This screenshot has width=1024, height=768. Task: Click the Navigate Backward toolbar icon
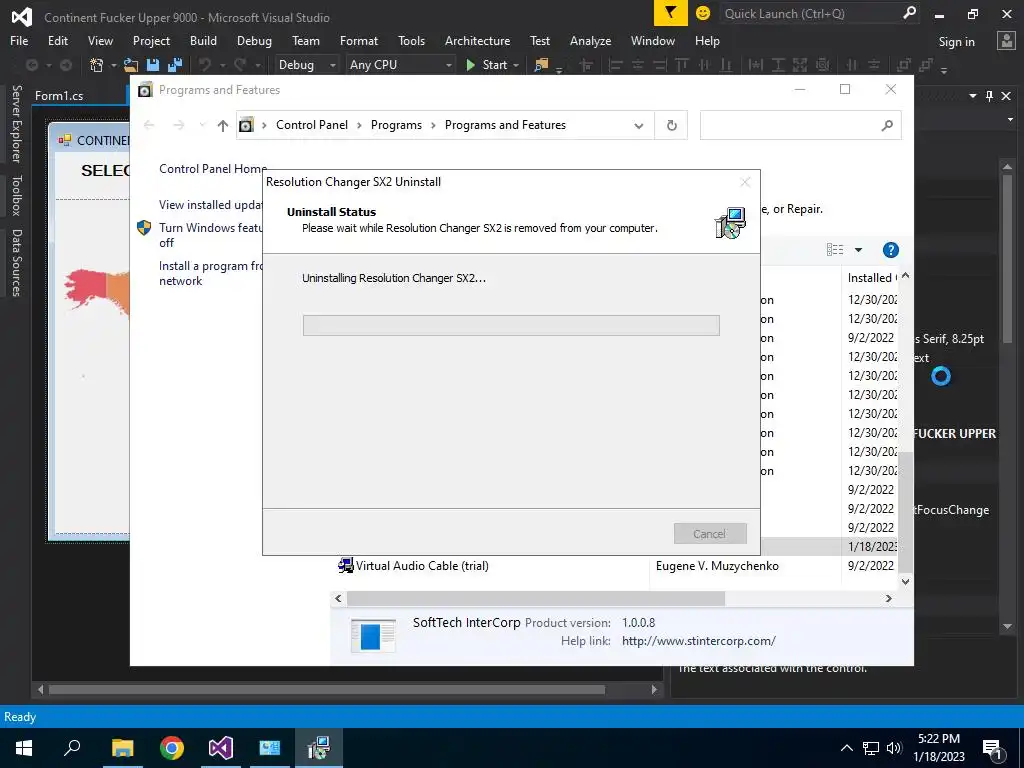coord(31,65)
